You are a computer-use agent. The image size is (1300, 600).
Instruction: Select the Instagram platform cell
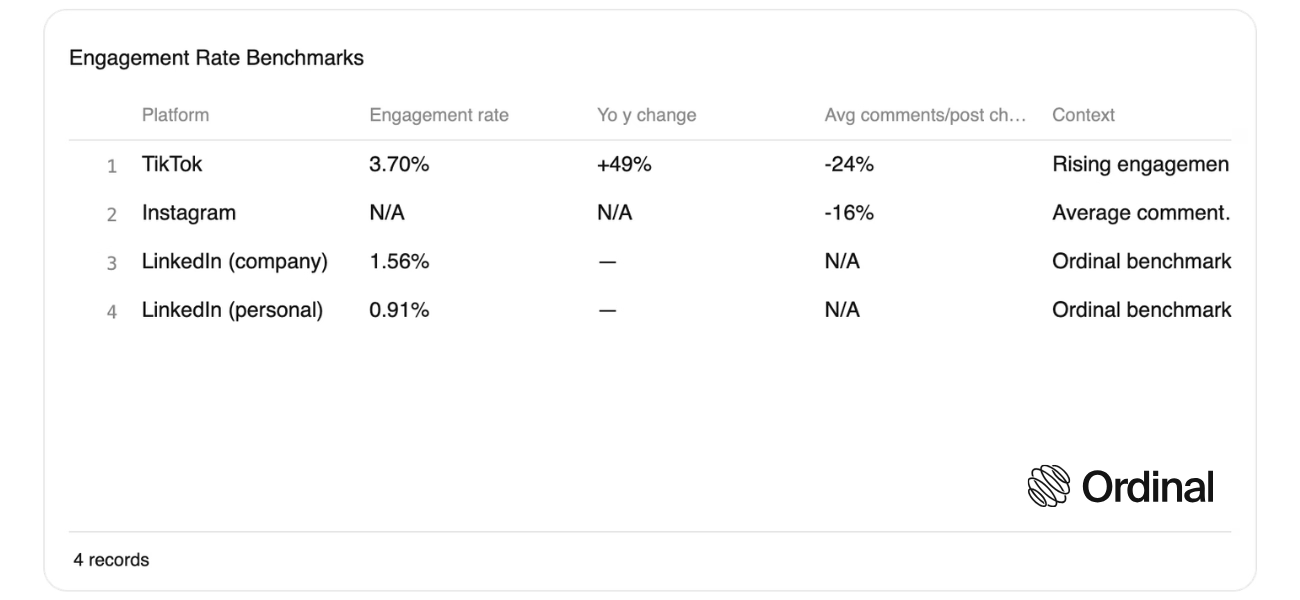[189, 213]
